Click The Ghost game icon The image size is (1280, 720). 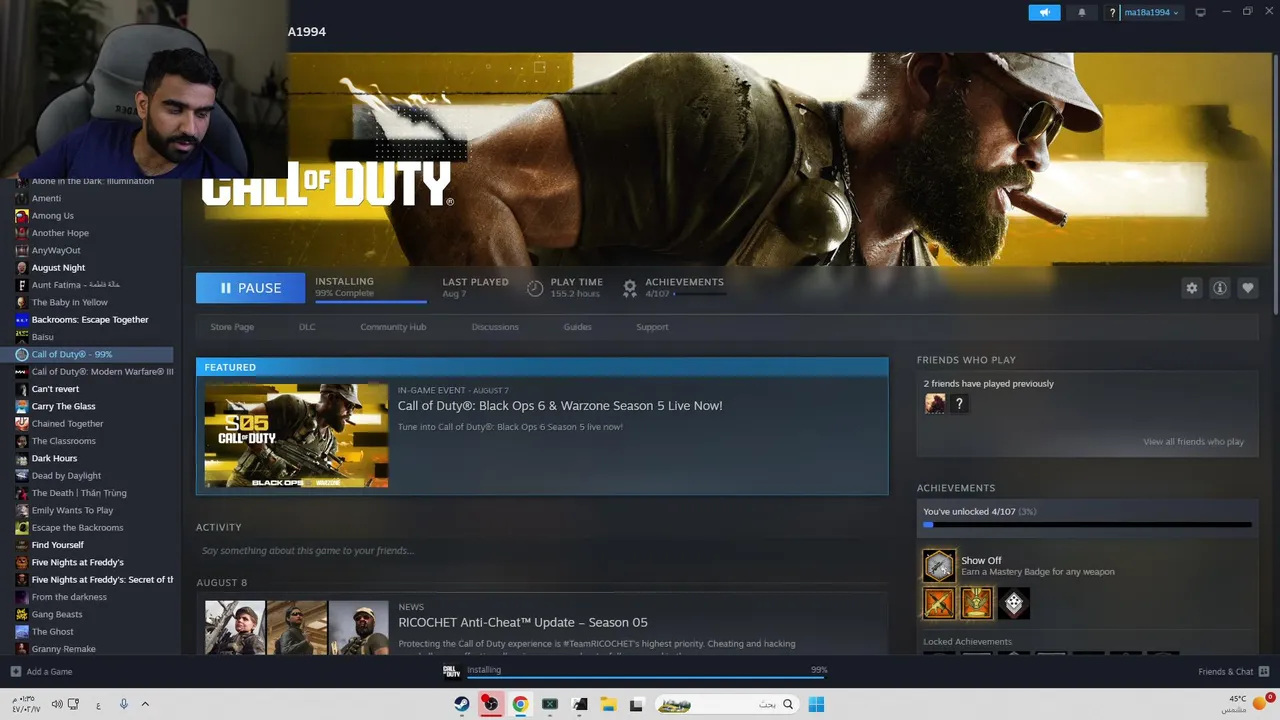click(x=22, y=632)
